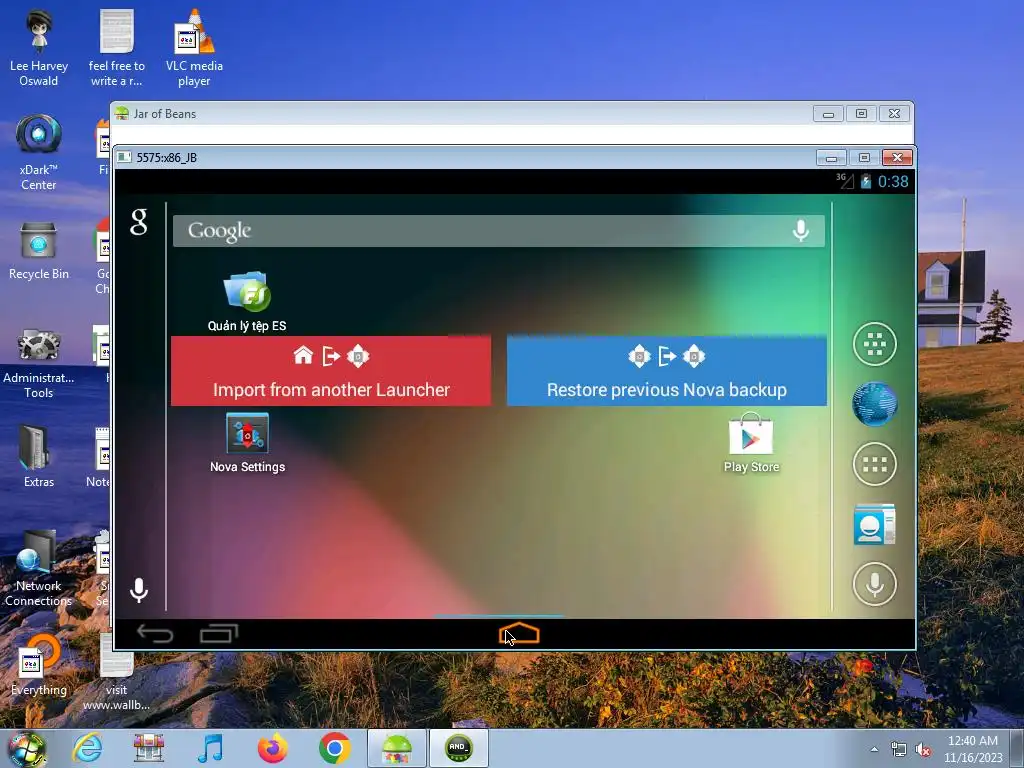The image size is (1024, 768).
Task: Tap the Google 'g' icon on left strip
Action: pyautogui.click(x=138, y=222)
